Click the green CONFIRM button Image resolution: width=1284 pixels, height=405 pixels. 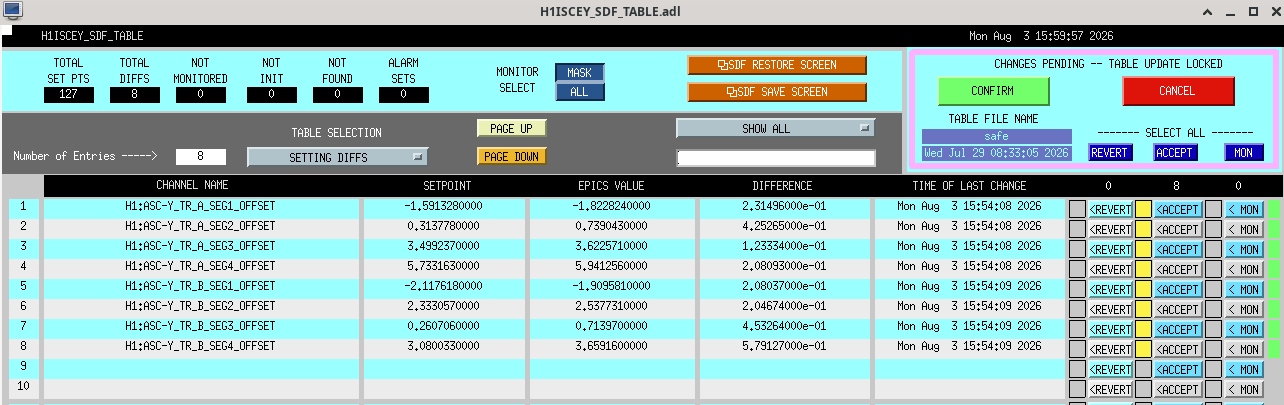[x=993, y=91]
